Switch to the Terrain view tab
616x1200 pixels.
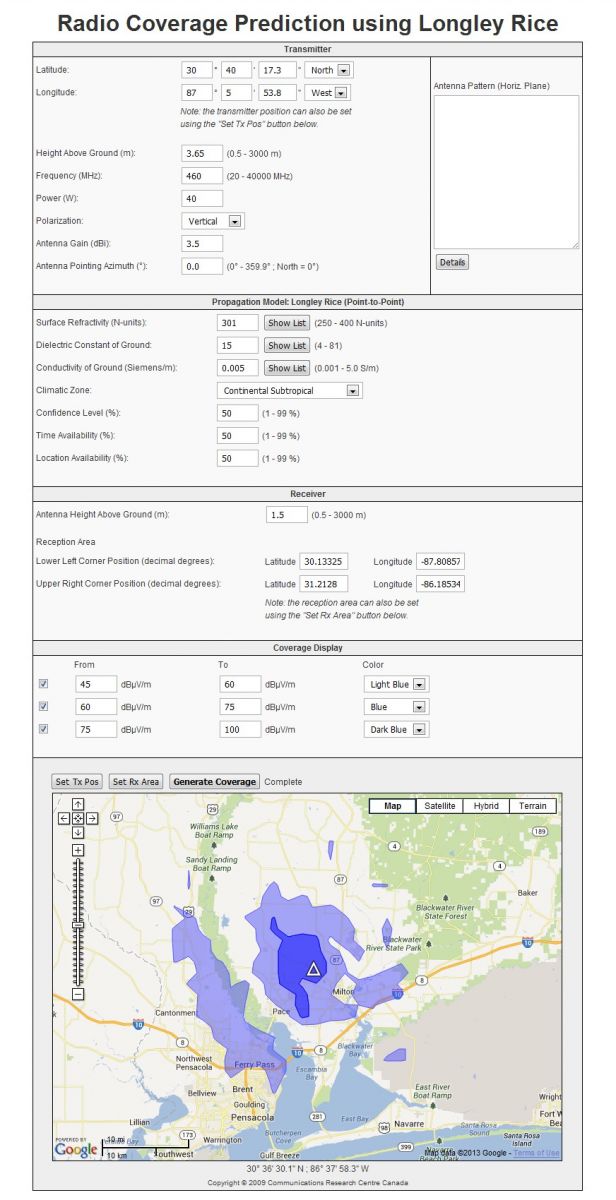(534, 806)
